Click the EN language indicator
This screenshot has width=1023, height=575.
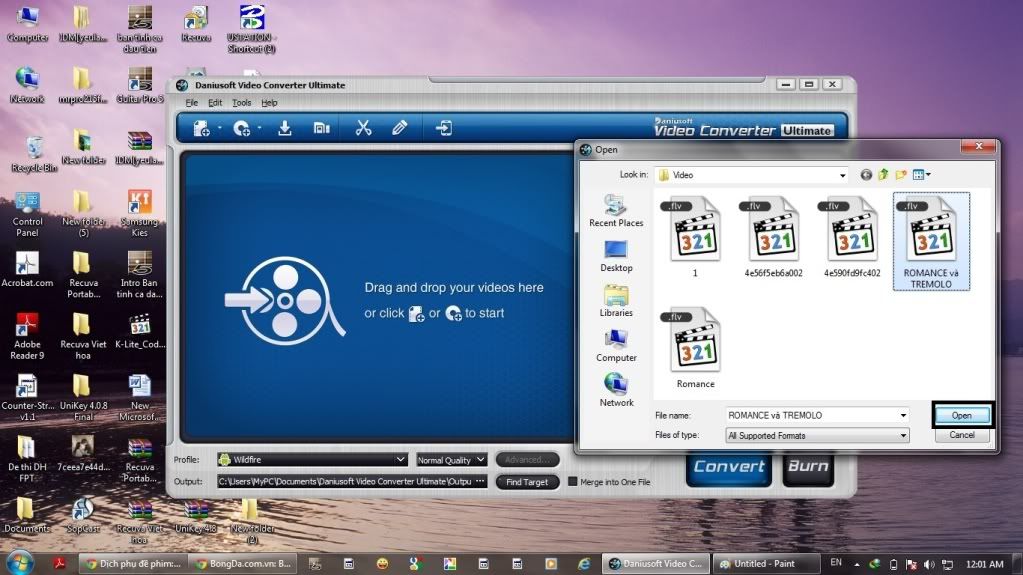[x=836, y=563]
